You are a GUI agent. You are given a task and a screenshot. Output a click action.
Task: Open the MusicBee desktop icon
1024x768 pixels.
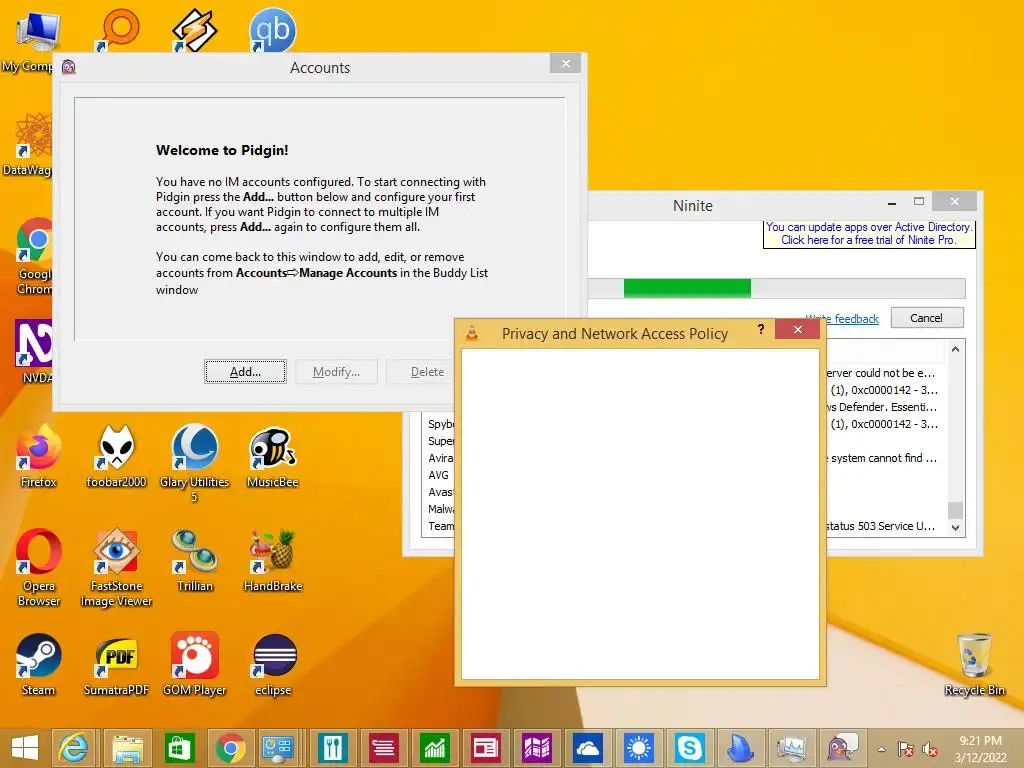pyautogui.click(x=273, y=456)
